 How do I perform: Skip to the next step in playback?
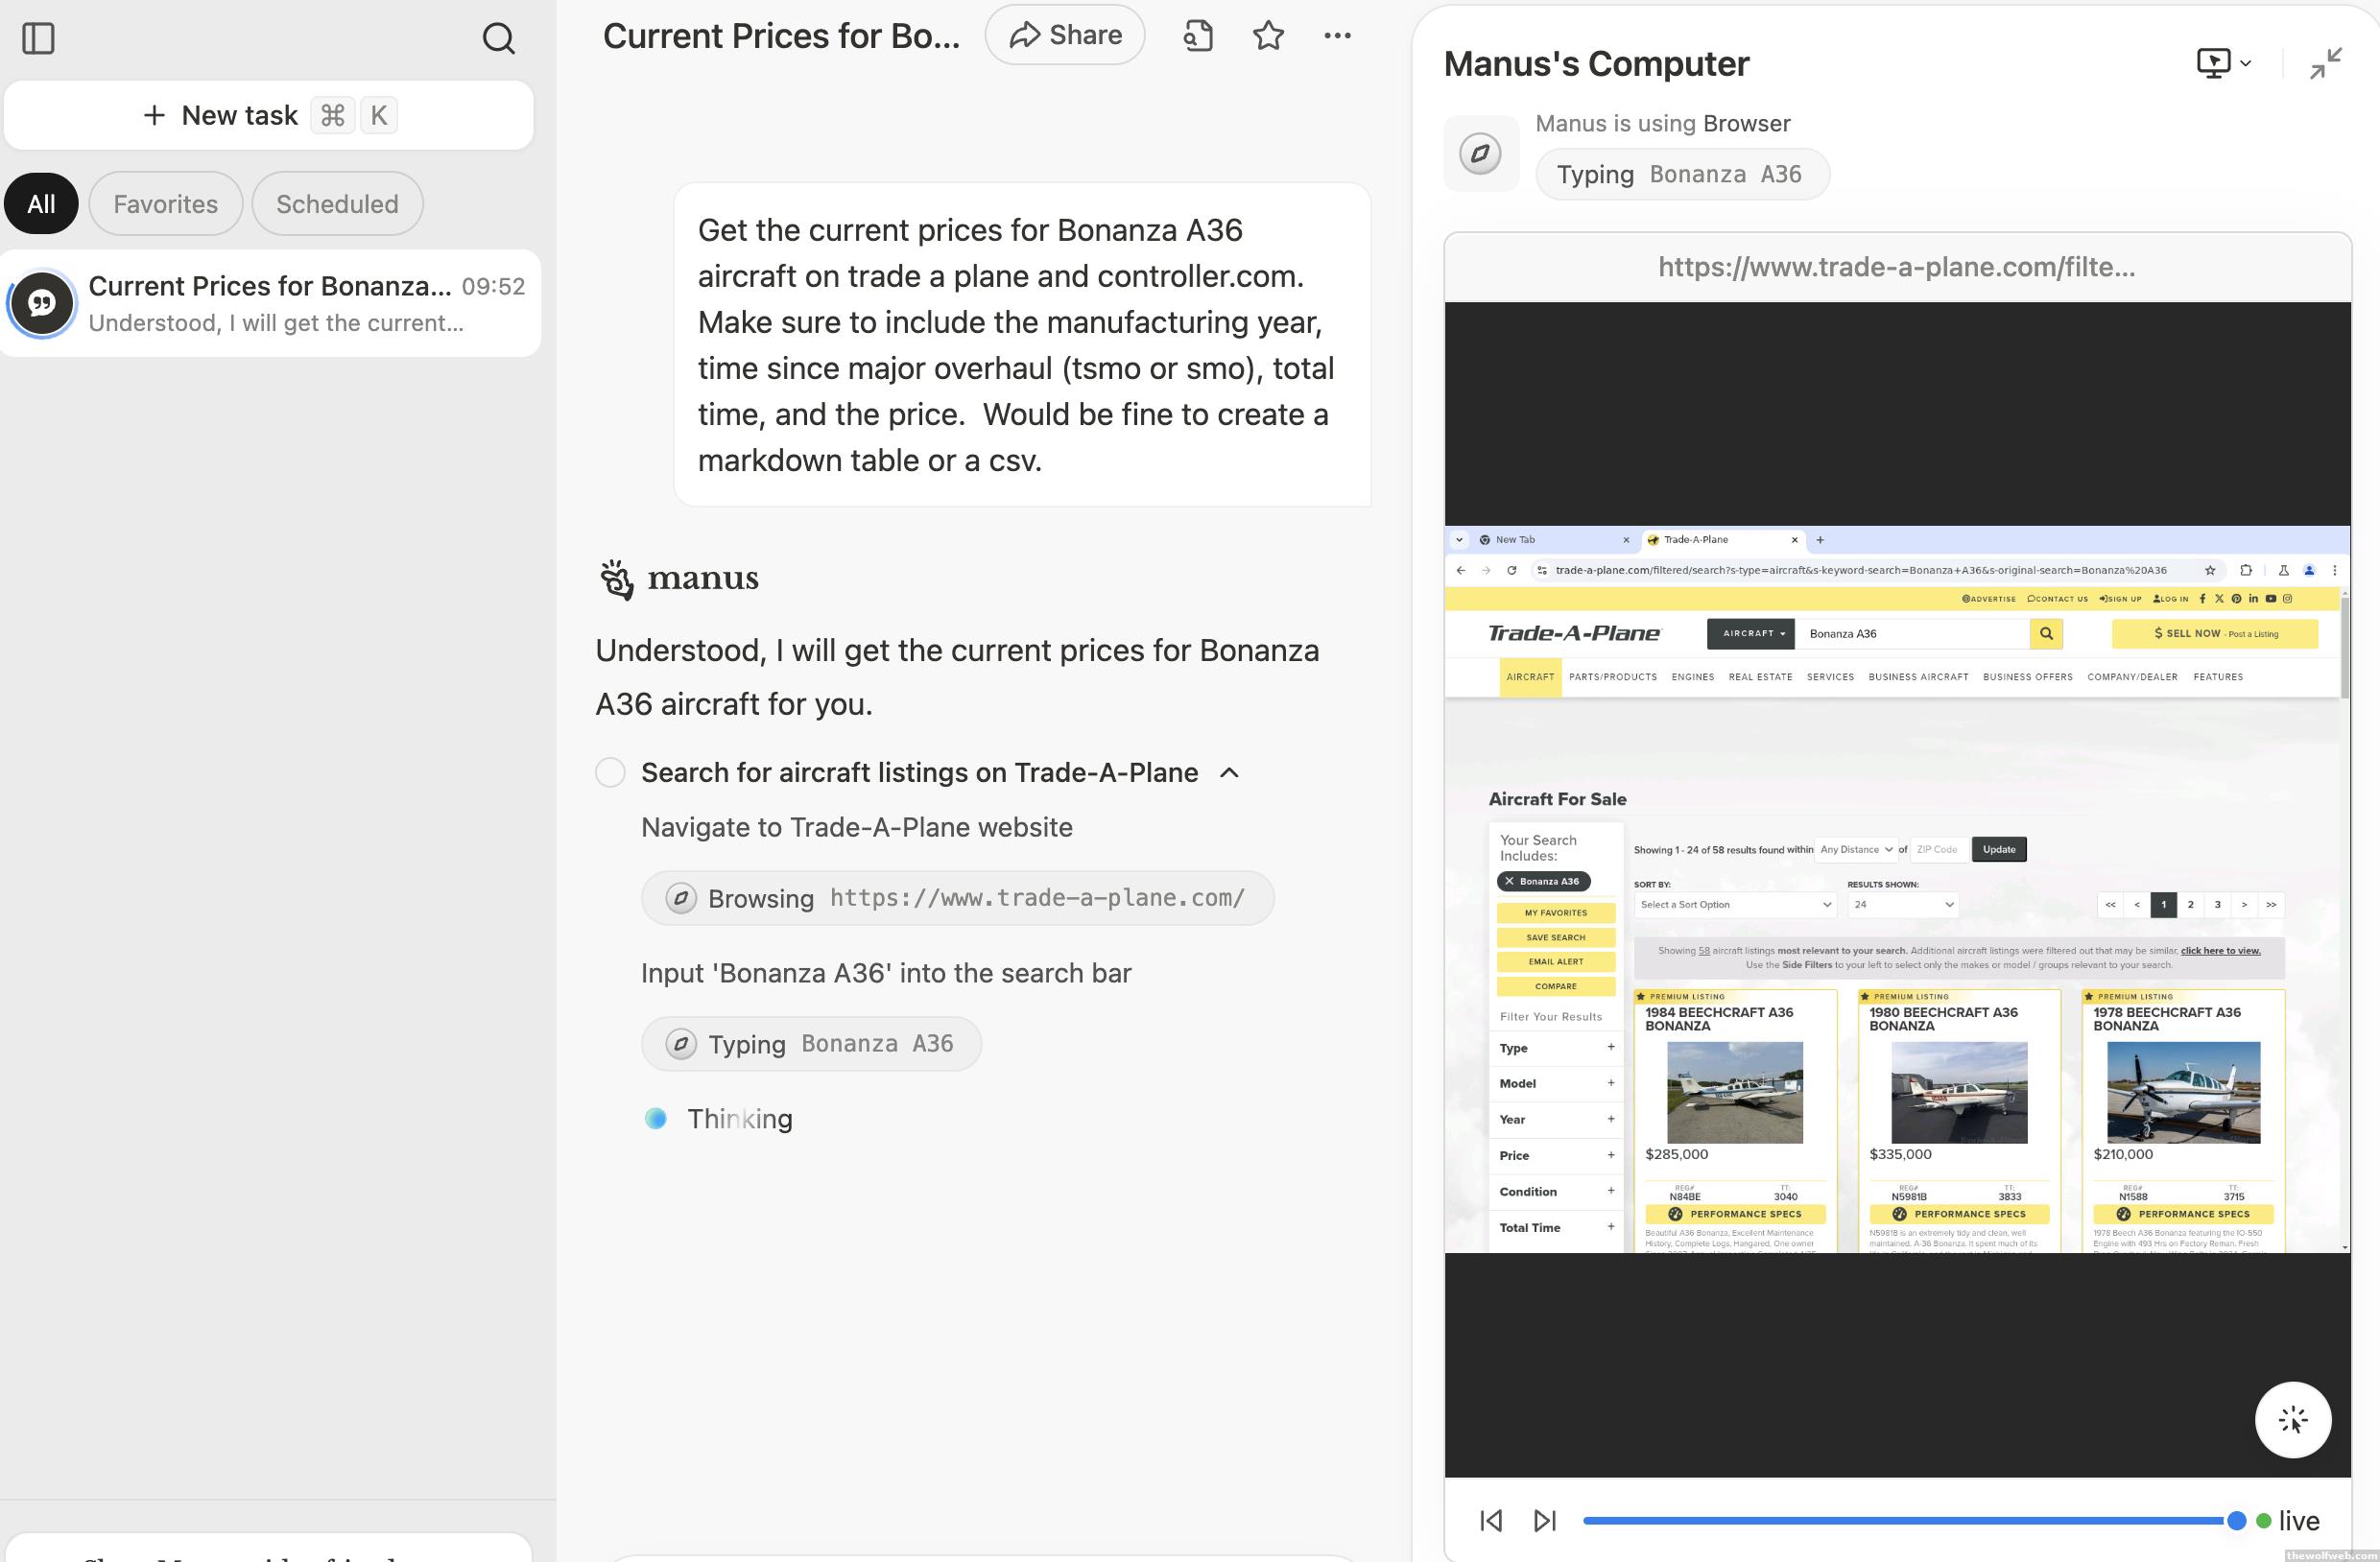point(1544,1520)
